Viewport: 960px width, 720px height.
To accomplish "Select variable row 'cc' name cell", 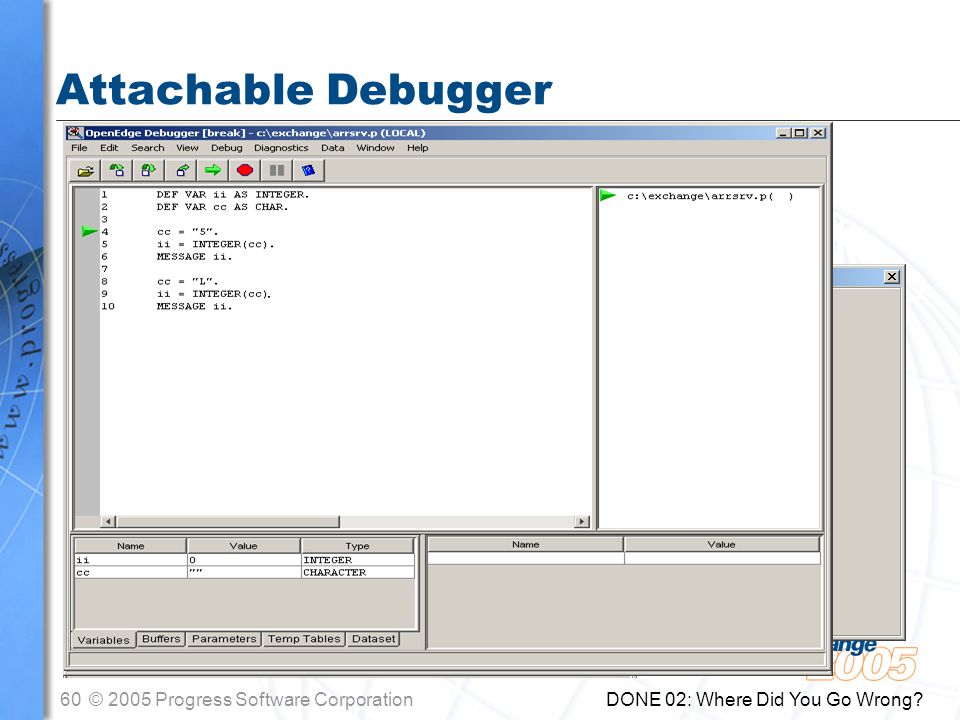I will tap(130, 572).
